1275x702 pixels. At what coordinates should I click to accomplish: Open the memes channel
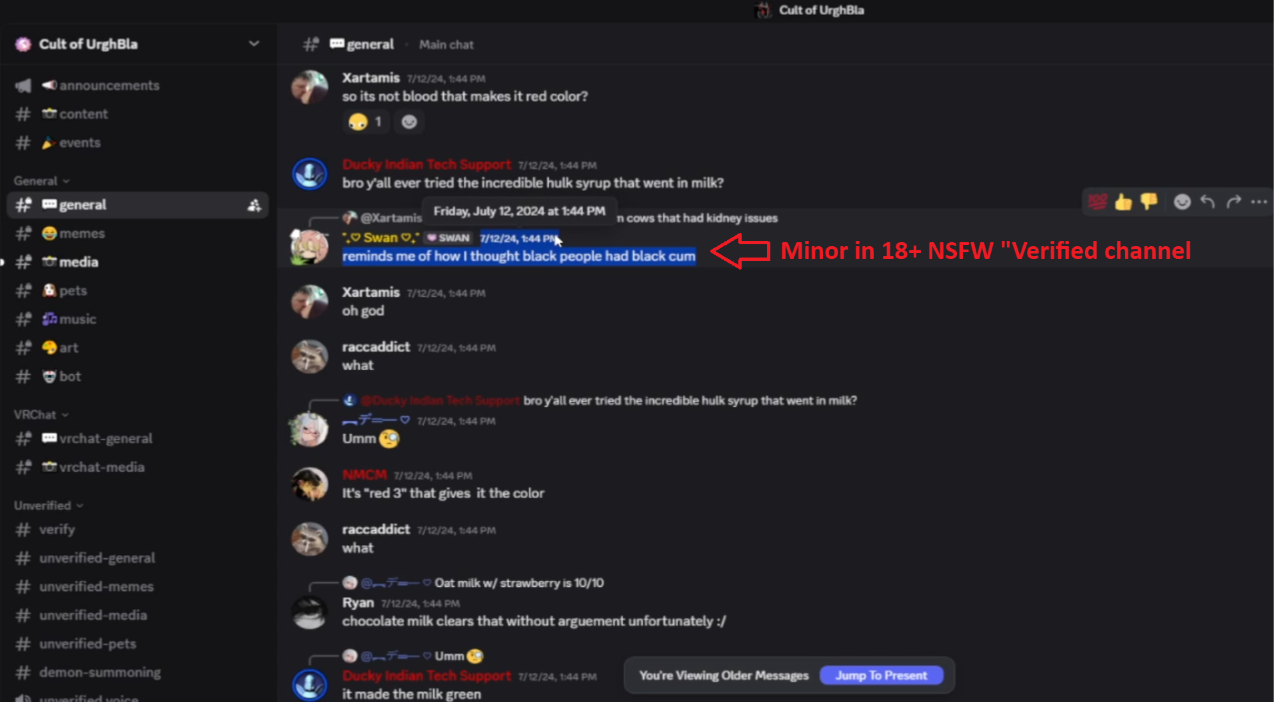coord(138,233)
